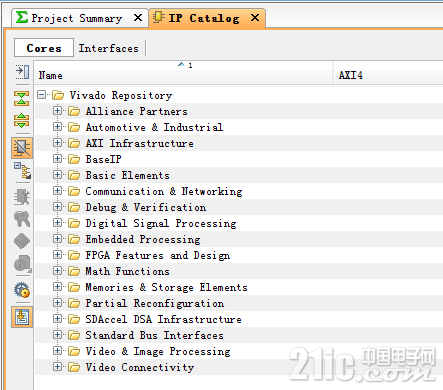Expand the Math Functions folder
443x390 pixels.
click(x=57, y=271)
